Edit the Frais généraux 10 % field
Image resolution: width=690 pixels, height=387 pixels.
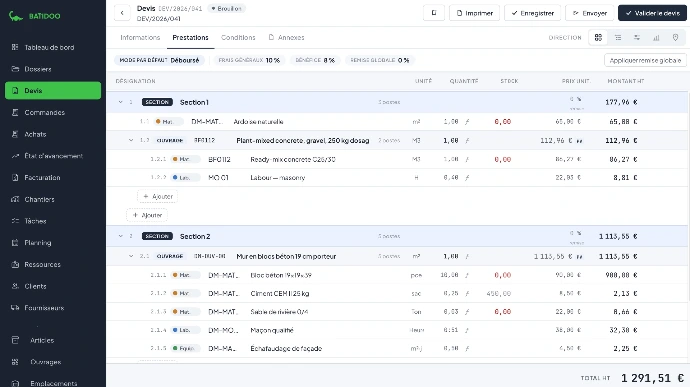click(249, 60)
